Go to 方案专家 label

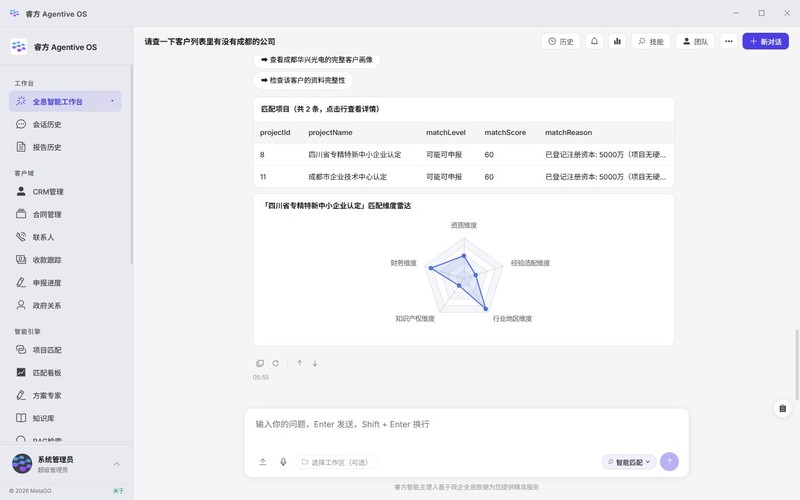(x=47, y=395)
